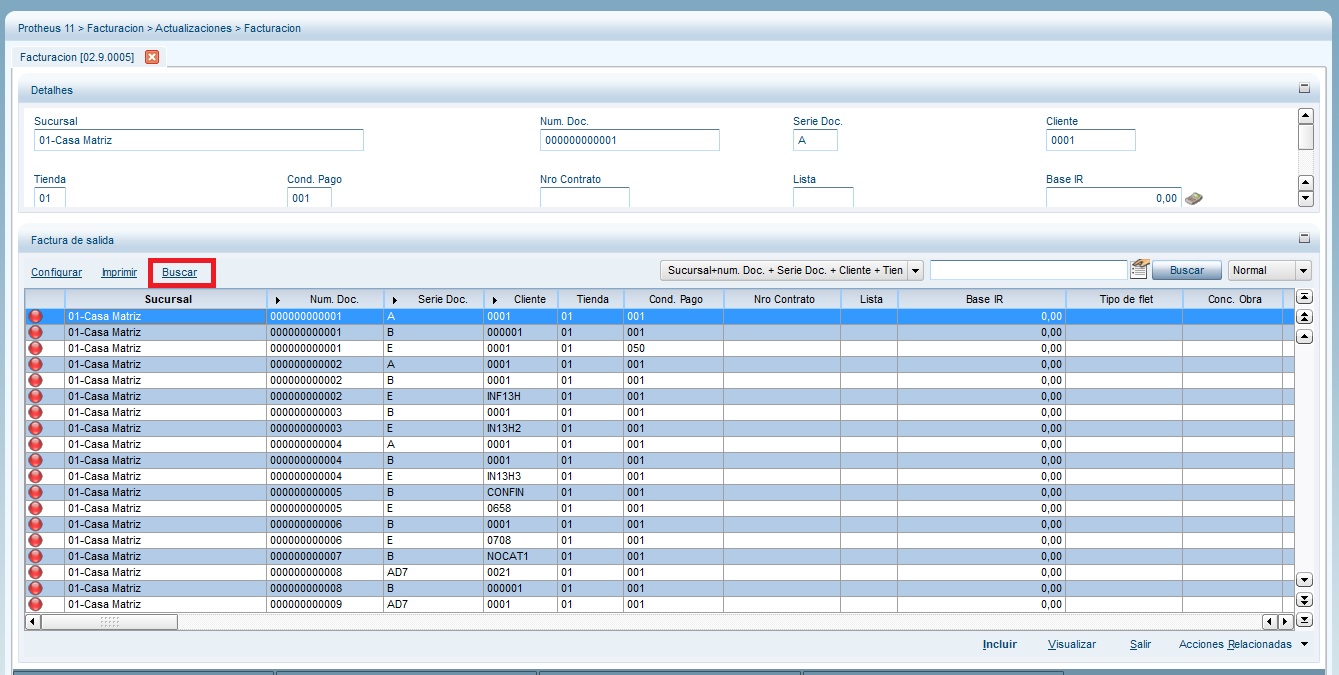Focus the Serie Doc. field with value A
Viewport: 1339px width, 675px height.
coord(815,140)
